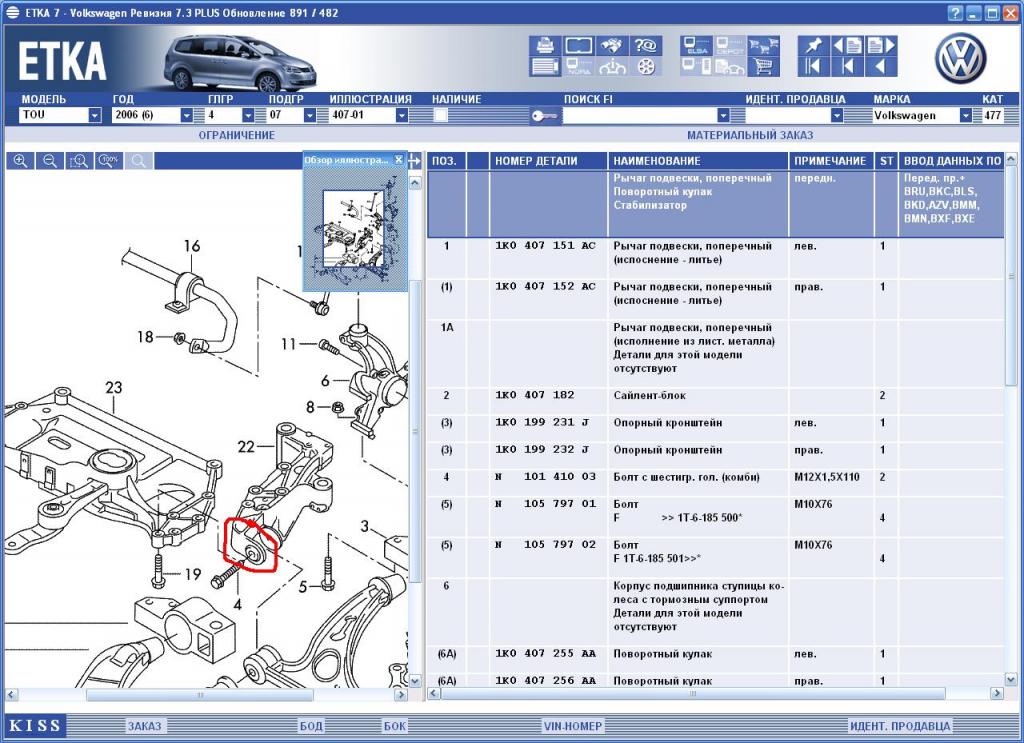Viewport: 1024px width, 743px height.
Task: Click the window help question mark button
Action: (955, 13)
